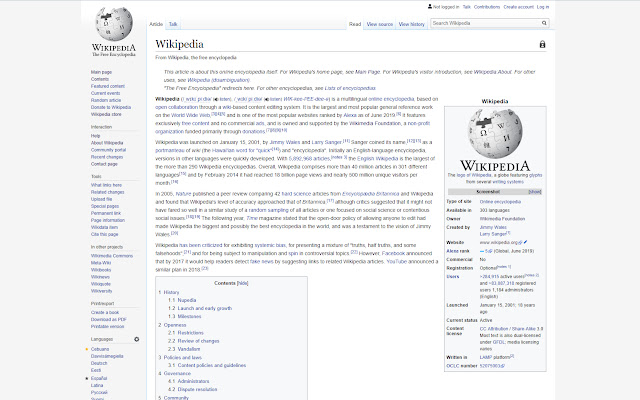Open Contact page link
640x400 pixels.
tap(104, 164)
